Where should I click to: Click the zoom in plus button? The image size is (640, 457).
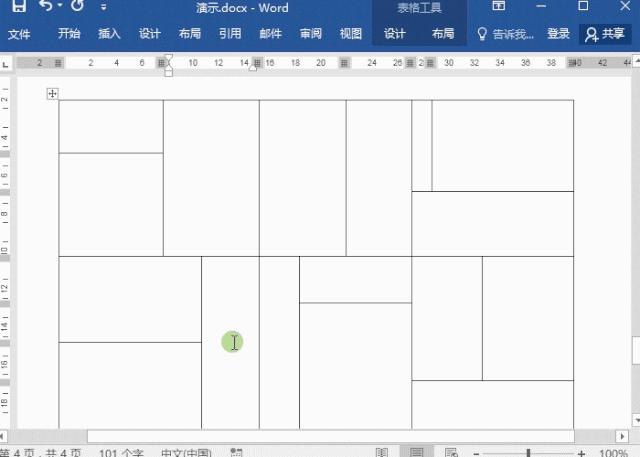click(582, 453)
